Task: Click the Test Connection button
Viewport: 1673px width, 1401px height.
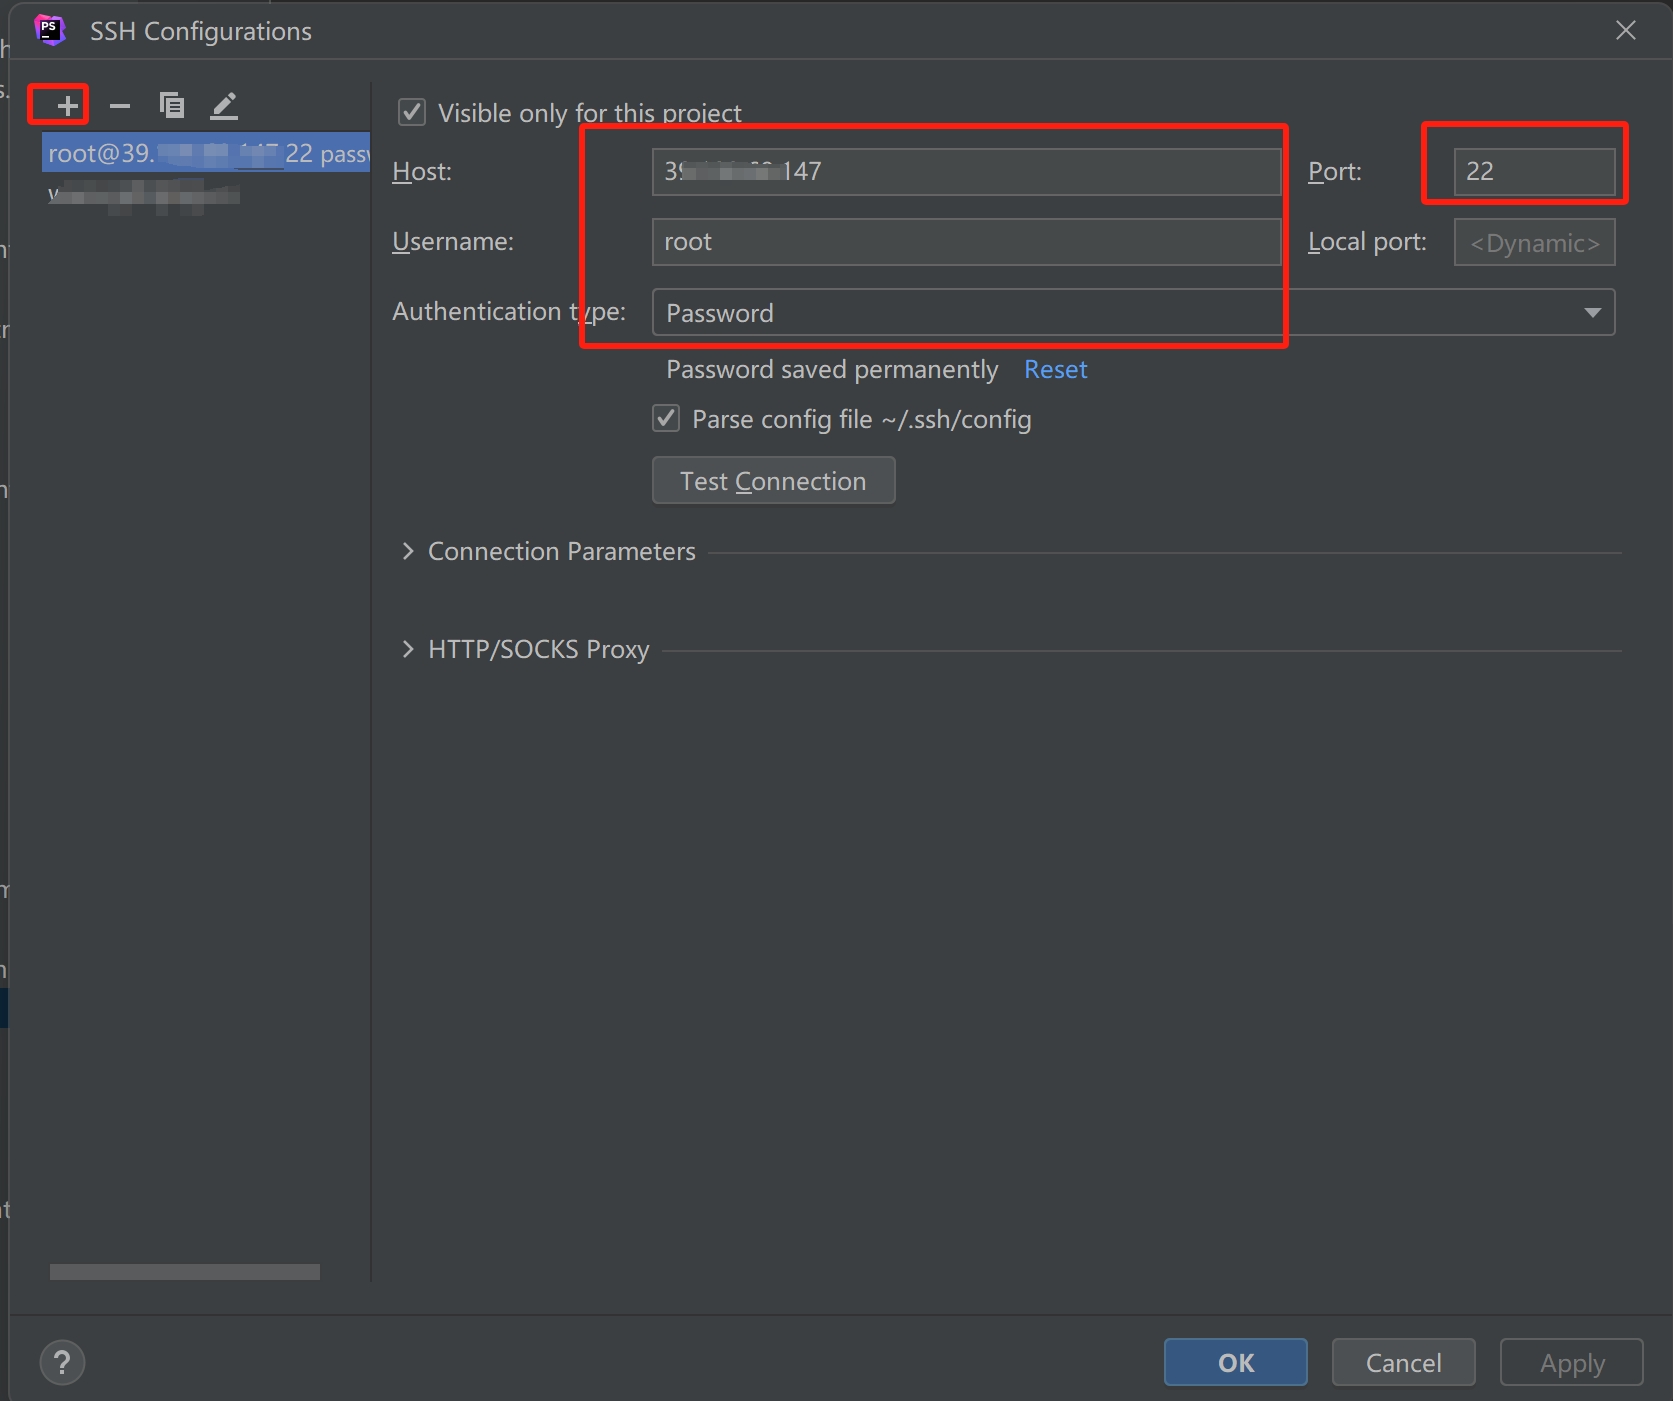Action: coord(773,481)
